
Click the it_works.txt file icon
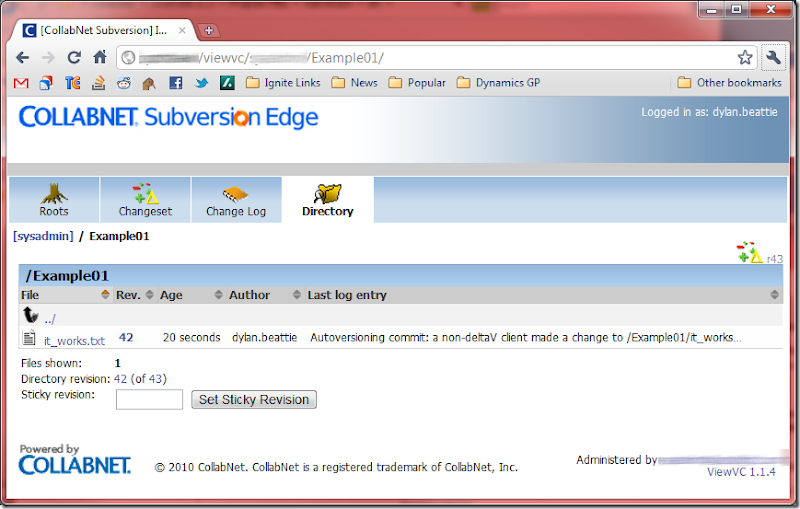point(29,338)
